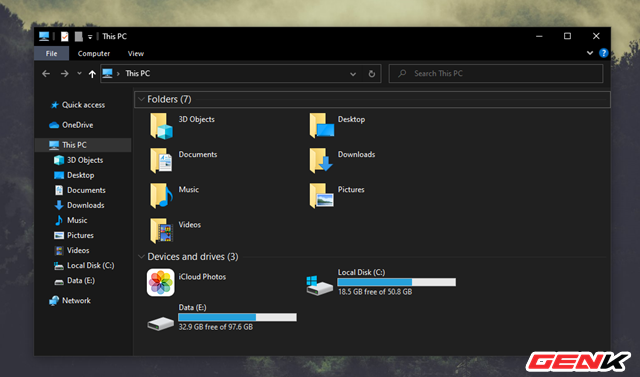Open the View ribbon tab
The image size is (640, 377).
[136, 53]
